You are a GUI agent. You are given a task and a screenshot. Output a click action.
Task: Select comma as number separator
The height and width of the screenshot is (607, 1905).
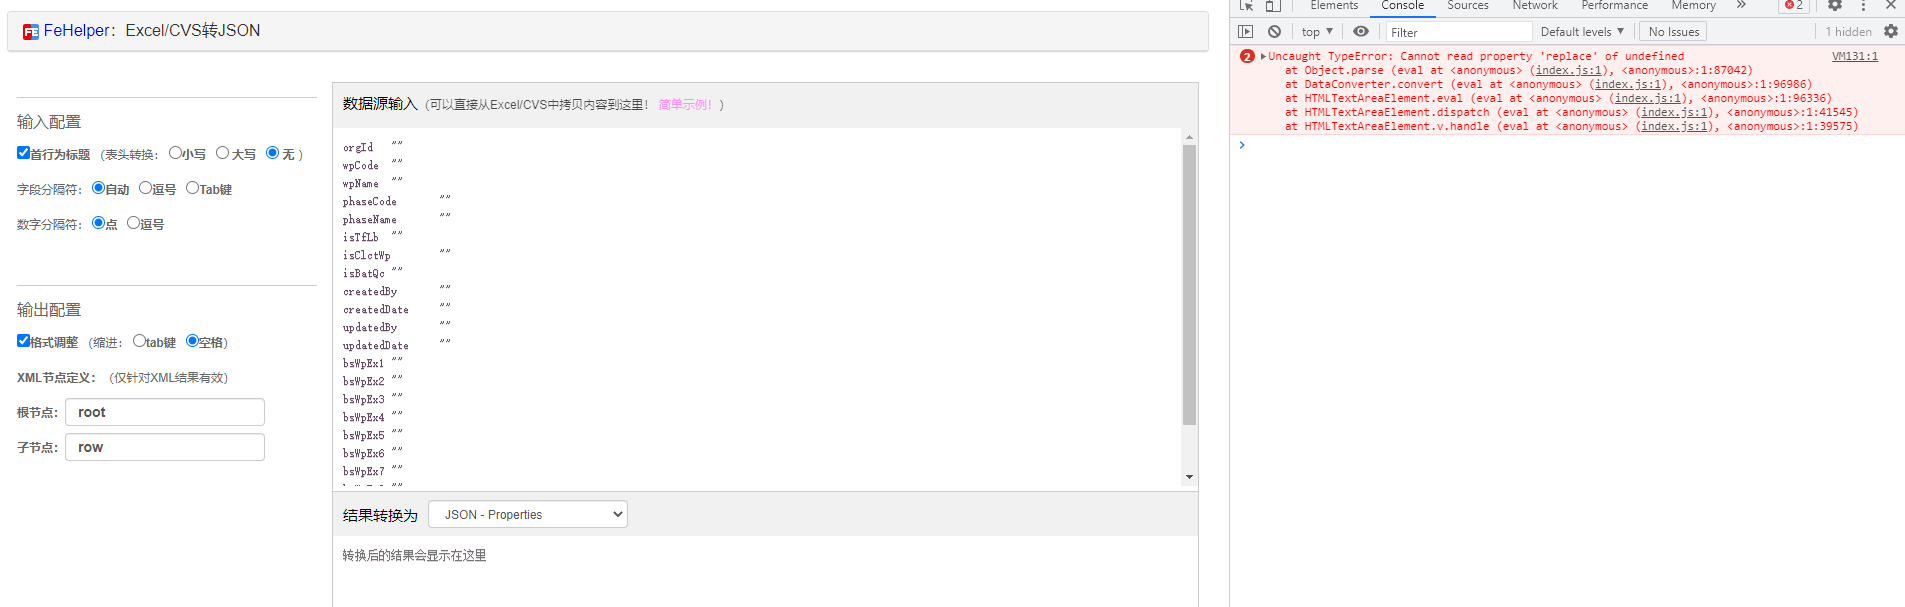point(133,223)
